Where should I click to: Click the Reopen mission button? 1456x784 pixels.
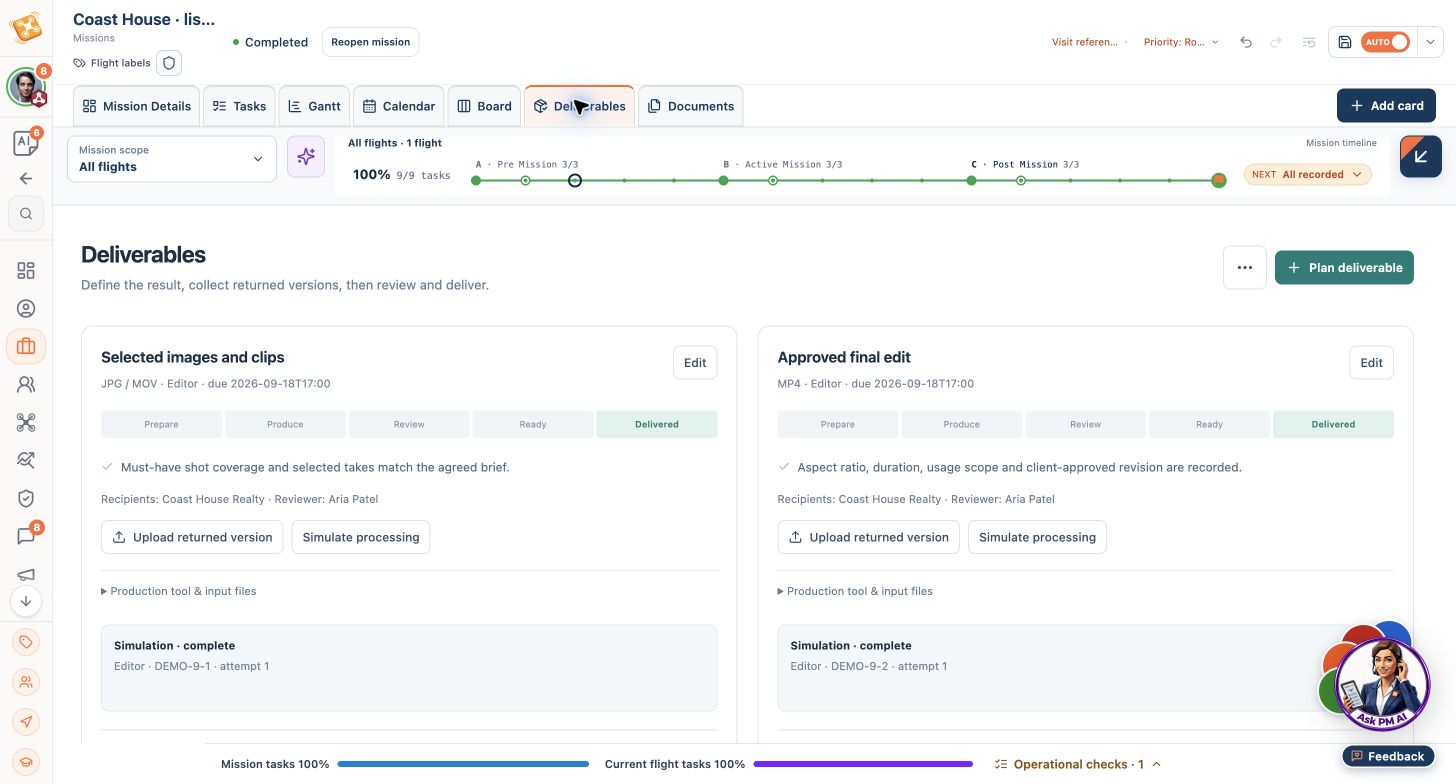370,42
